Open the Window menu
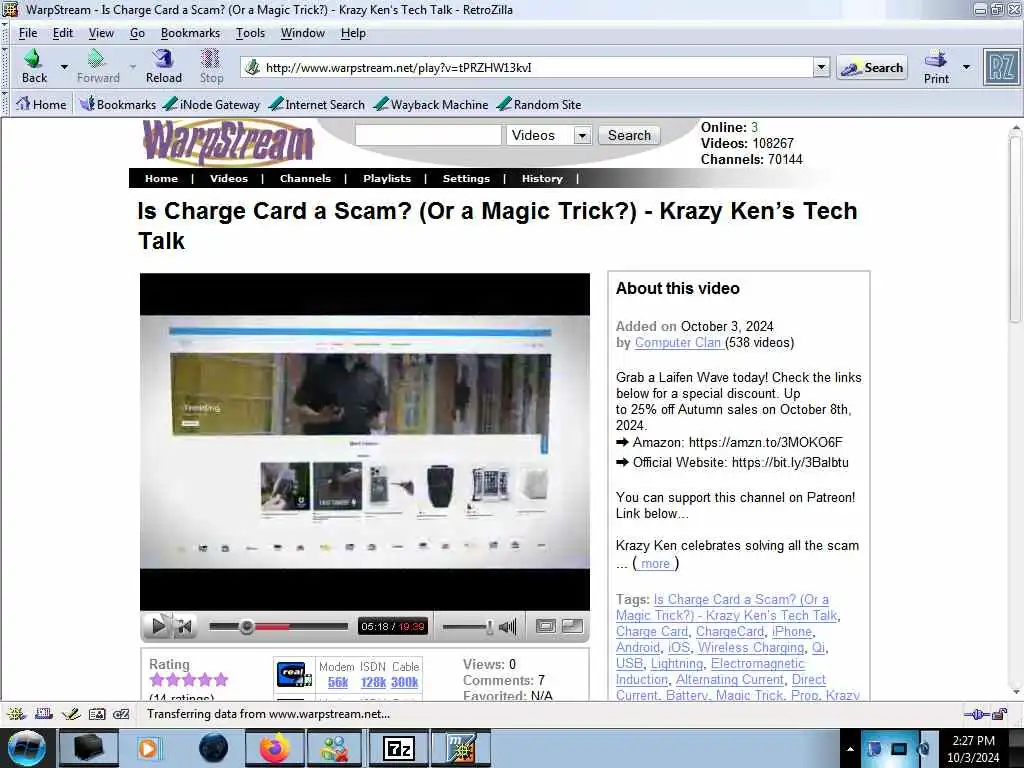Viewport: 1024px width, 768px height. pyautogui.click(x=302, y=33)
